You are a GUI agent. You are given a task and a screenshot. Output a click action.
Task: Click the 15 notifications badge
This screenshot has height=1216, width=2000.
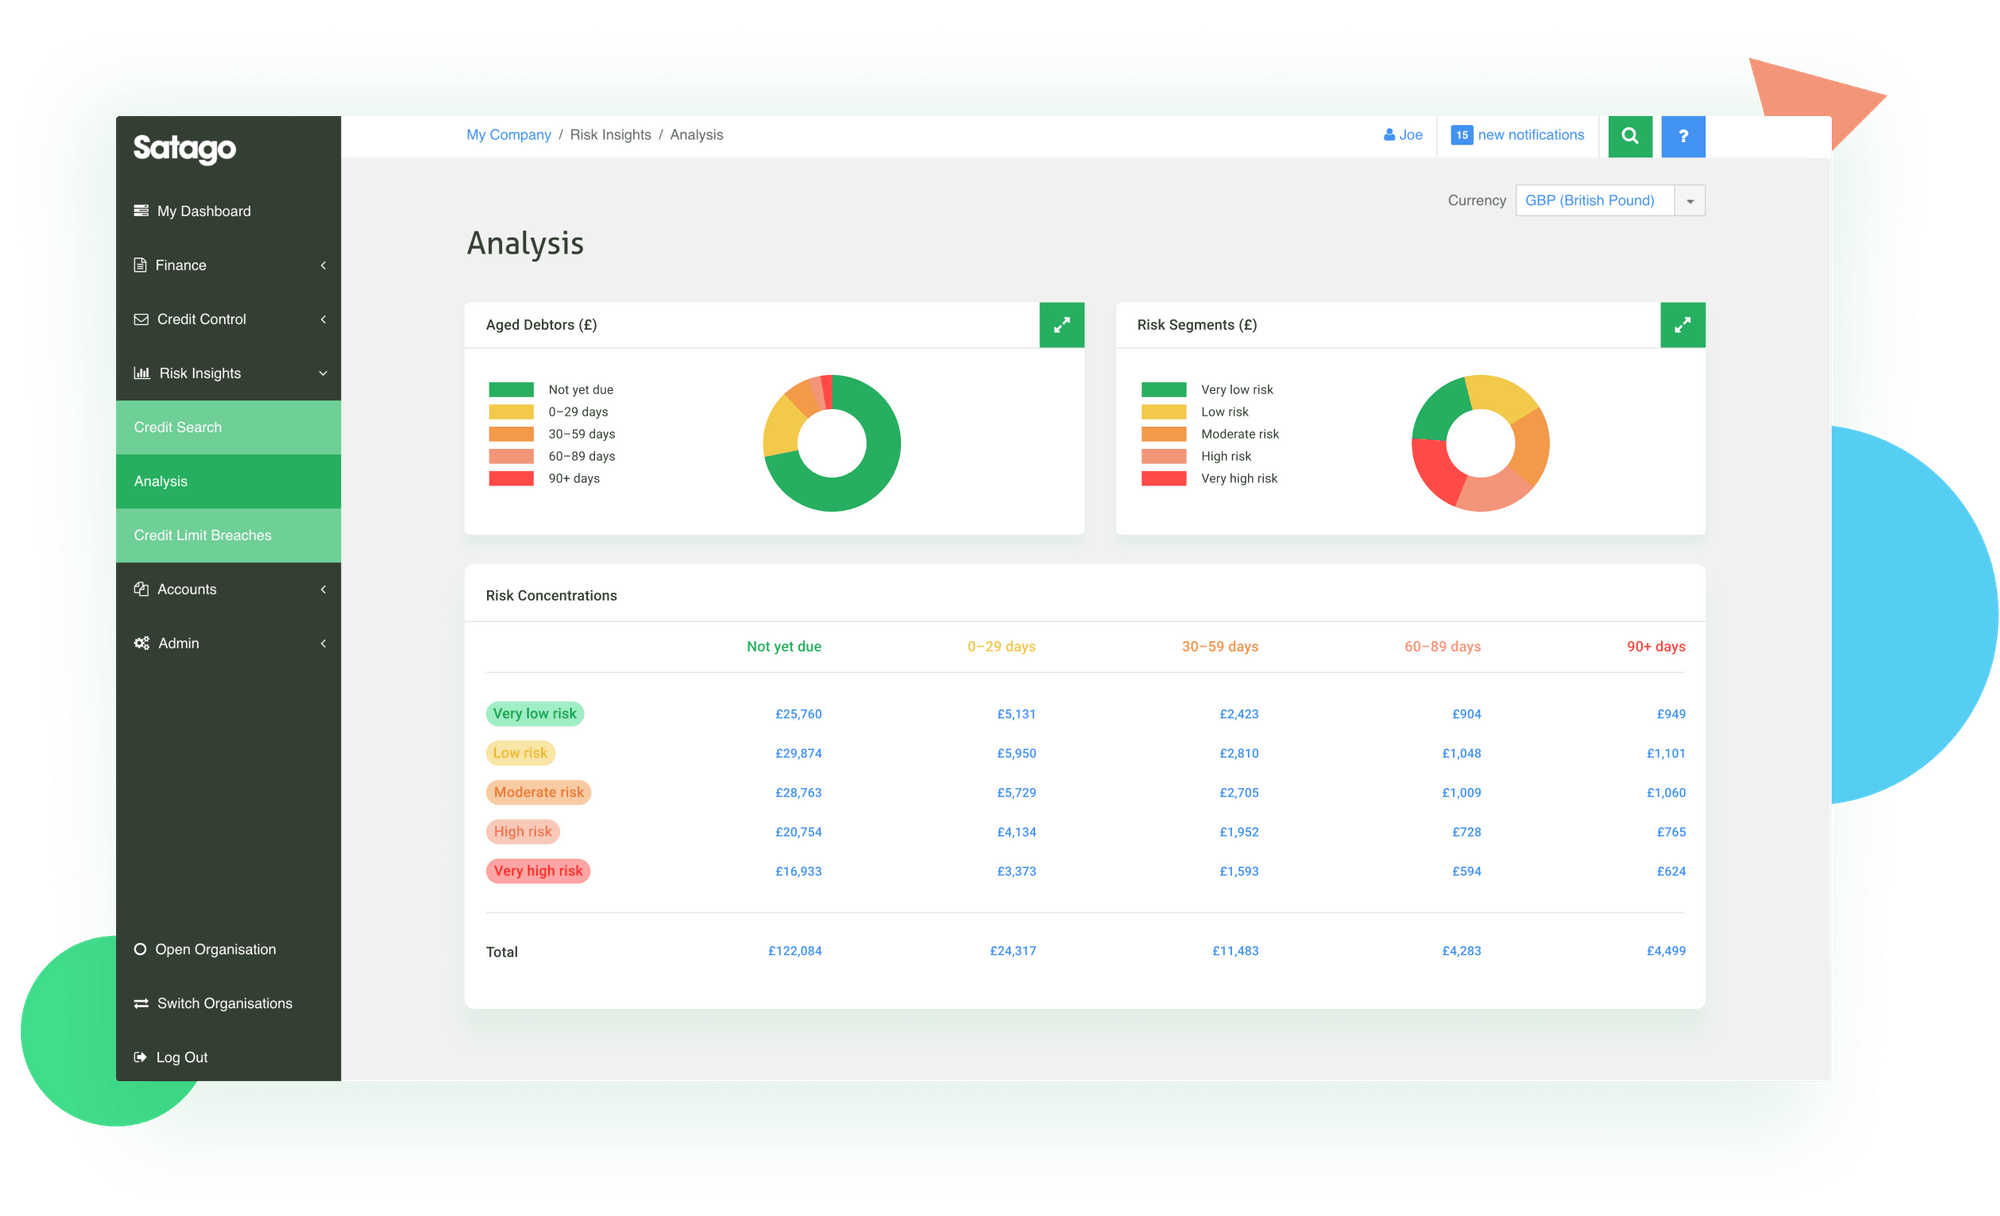click(1462, 135)
